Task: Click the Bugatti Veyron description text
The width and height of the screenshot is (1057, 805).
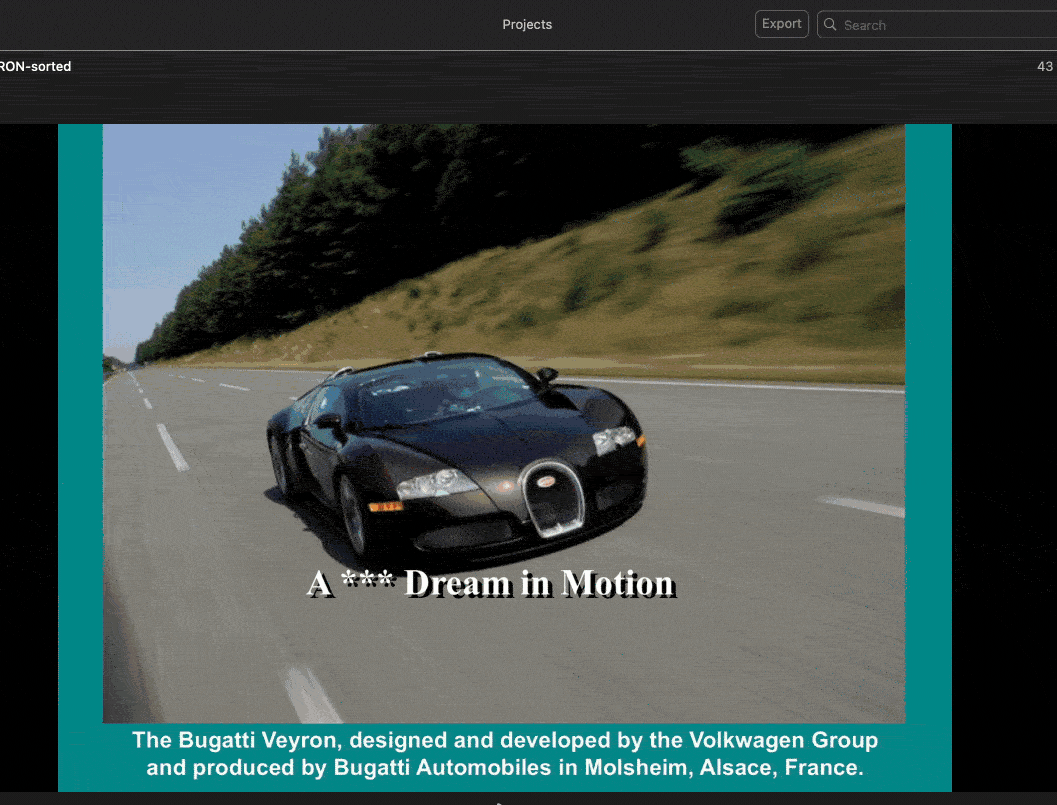Action: (x=505, y=754)
